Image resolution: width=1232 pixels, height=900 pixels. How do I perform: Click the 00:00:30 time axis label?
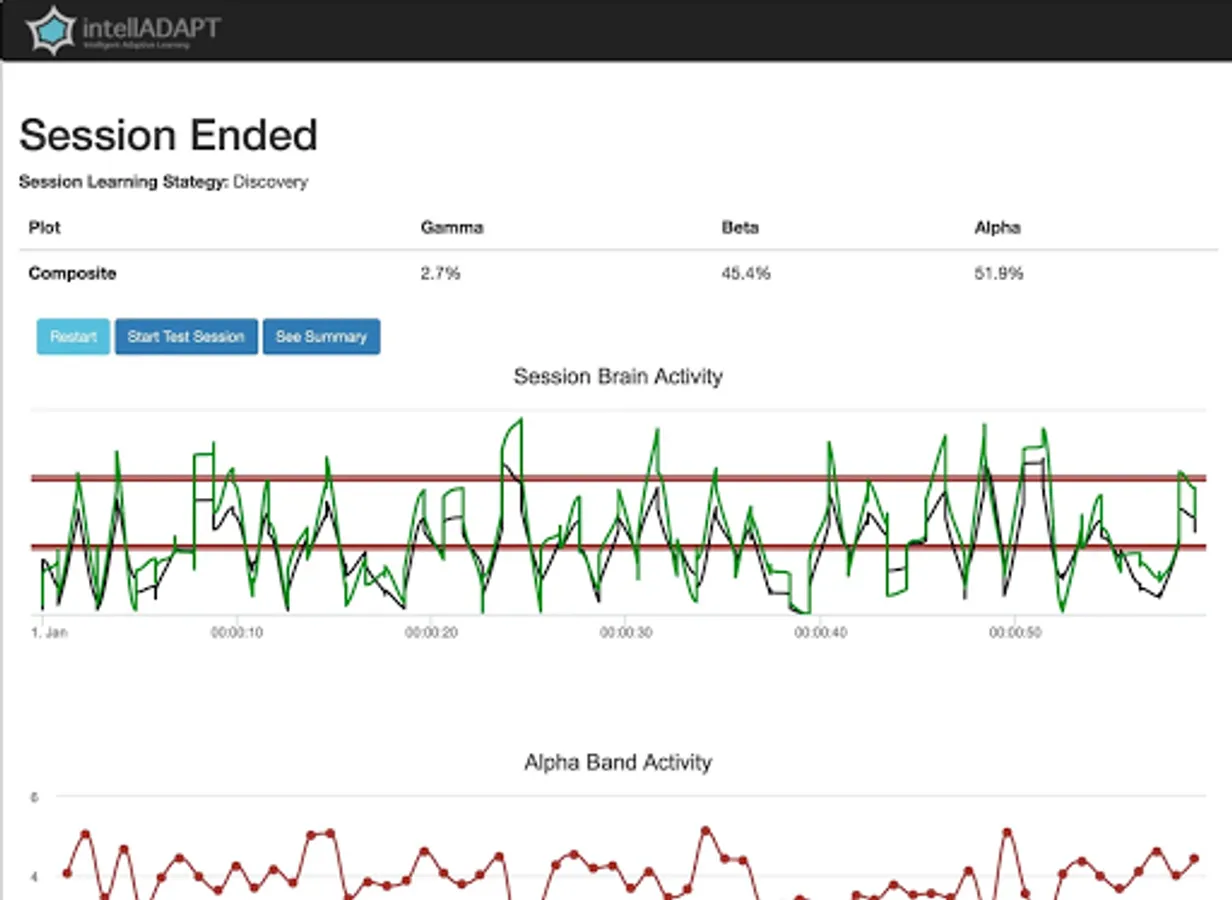(x=626, y=632)
